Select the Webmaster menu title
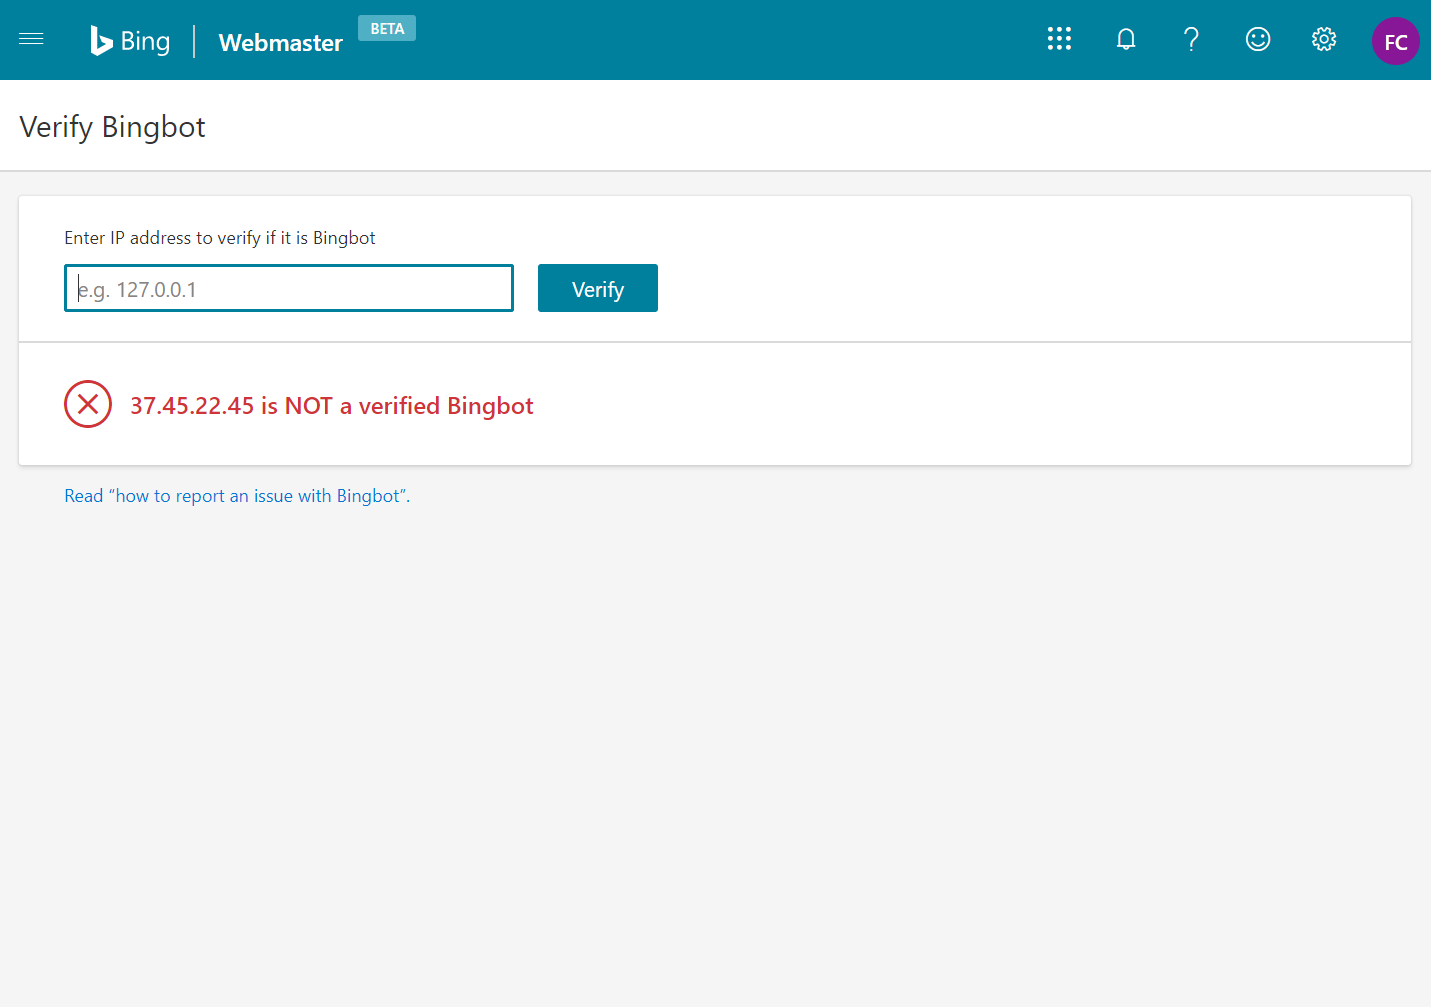 [x=280, y=43]
